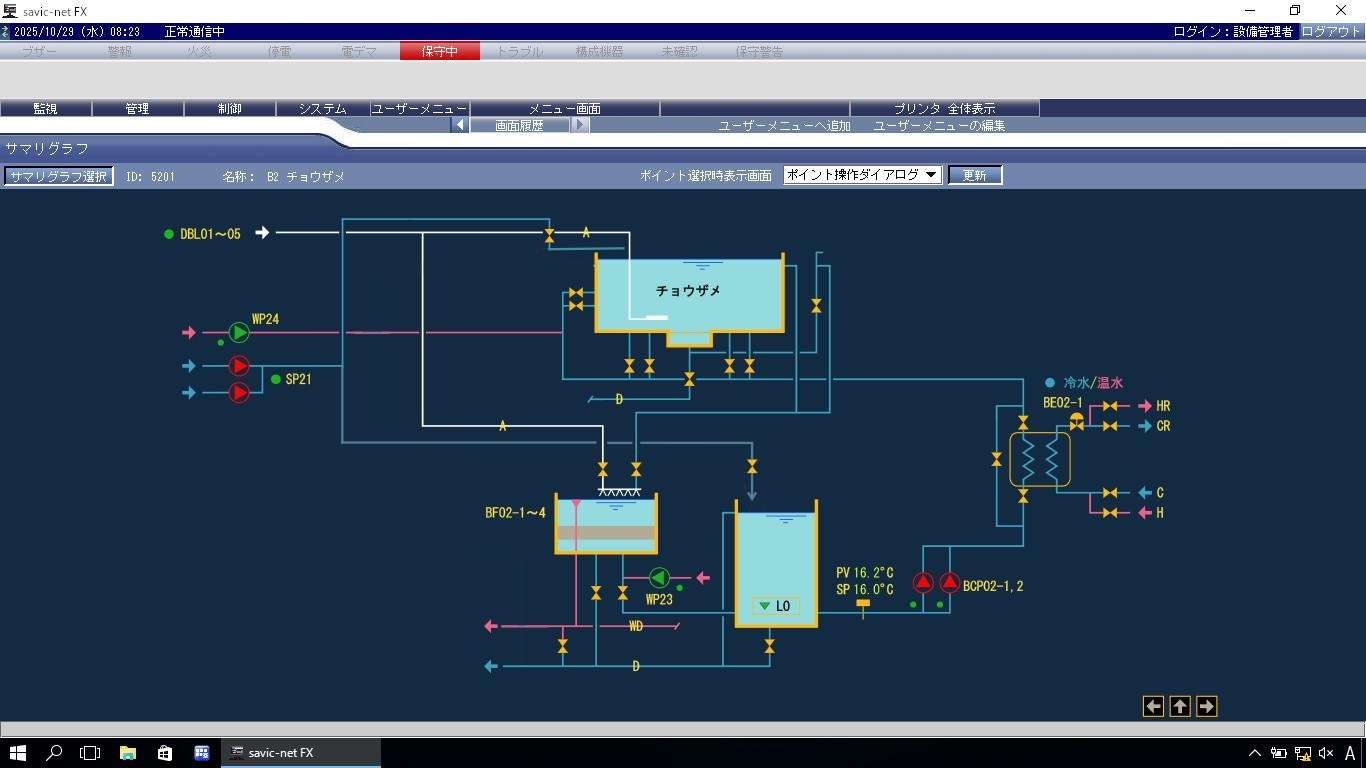
Task: Open the システム menu
Action: pos(322,109)
